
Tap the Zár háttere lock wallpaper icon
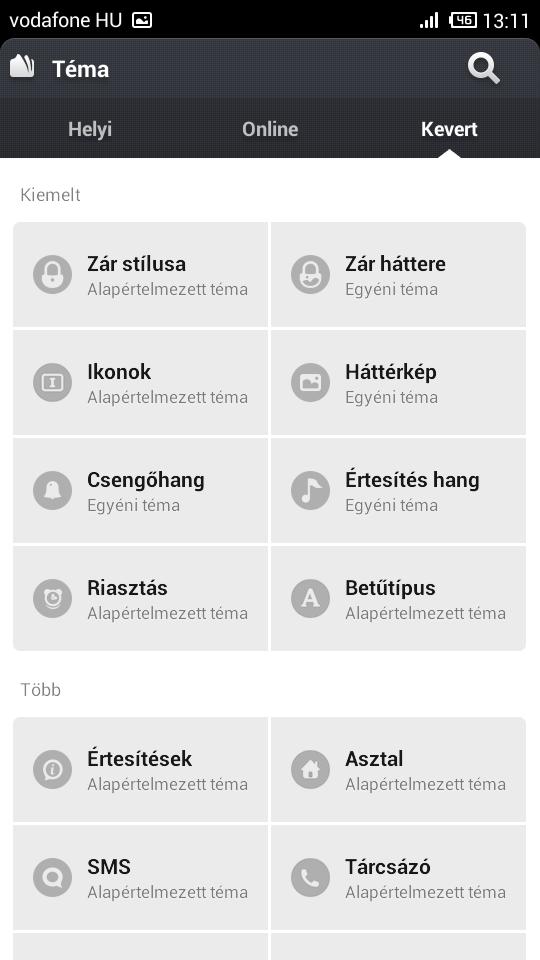(x=310, y=274)
